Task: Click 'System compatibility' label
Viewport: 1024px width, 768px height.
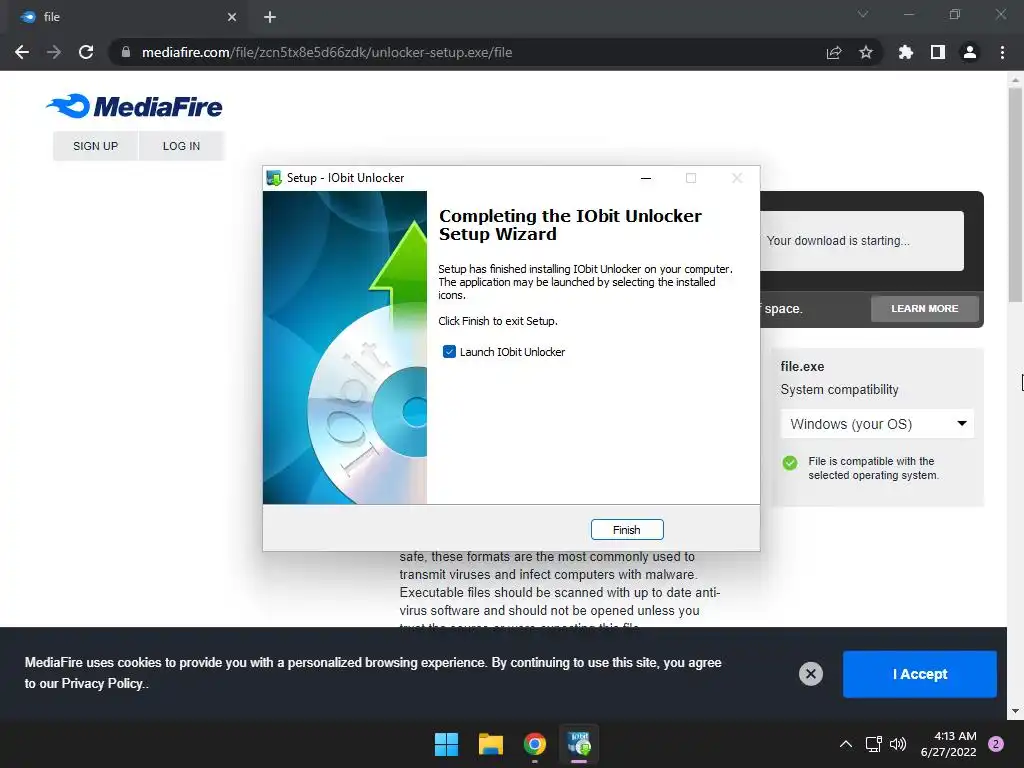Action: point(839,389)
